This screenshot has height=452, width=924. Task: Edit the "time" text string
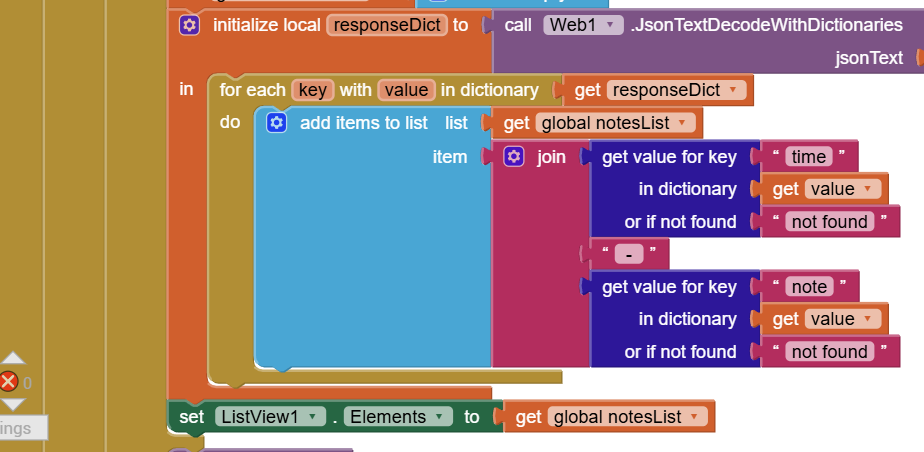pyautogui.click(x=808, y=157)
